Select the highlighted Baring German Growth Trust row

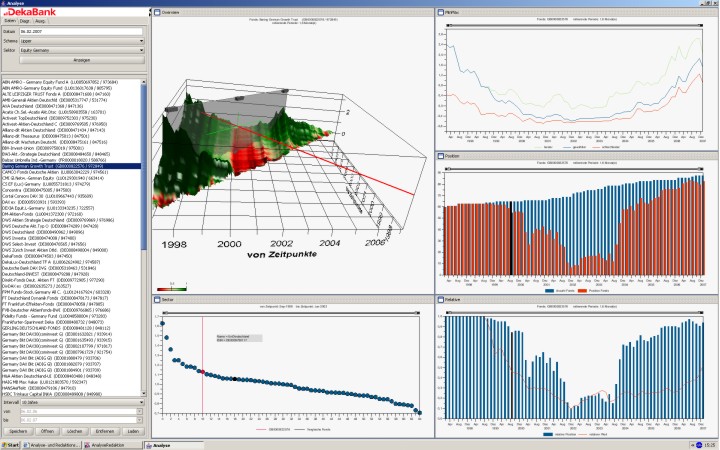pyautogui.click(x=72, y=166)
